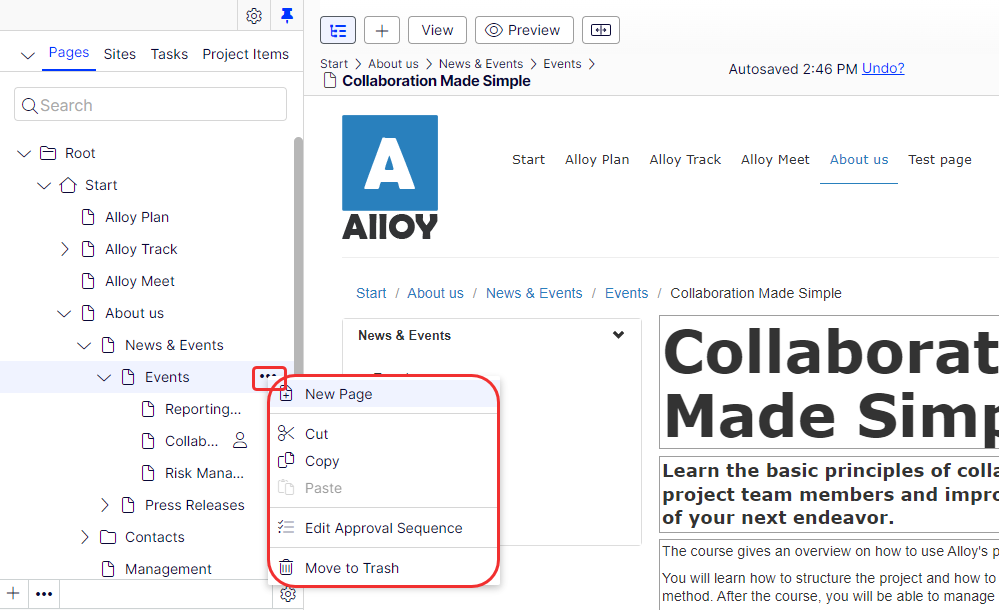Select the Cut option with scissors icon
This screenshot has height=610, width=999.
click(x=313, y=433)
